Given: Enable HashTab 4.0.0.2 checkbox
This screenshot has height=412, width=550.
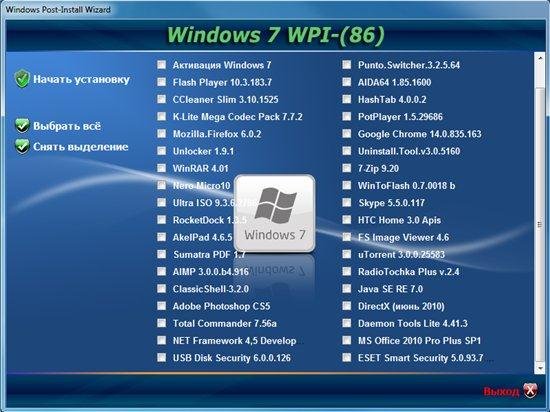Looking at the screenshot, I should (347, 99).
